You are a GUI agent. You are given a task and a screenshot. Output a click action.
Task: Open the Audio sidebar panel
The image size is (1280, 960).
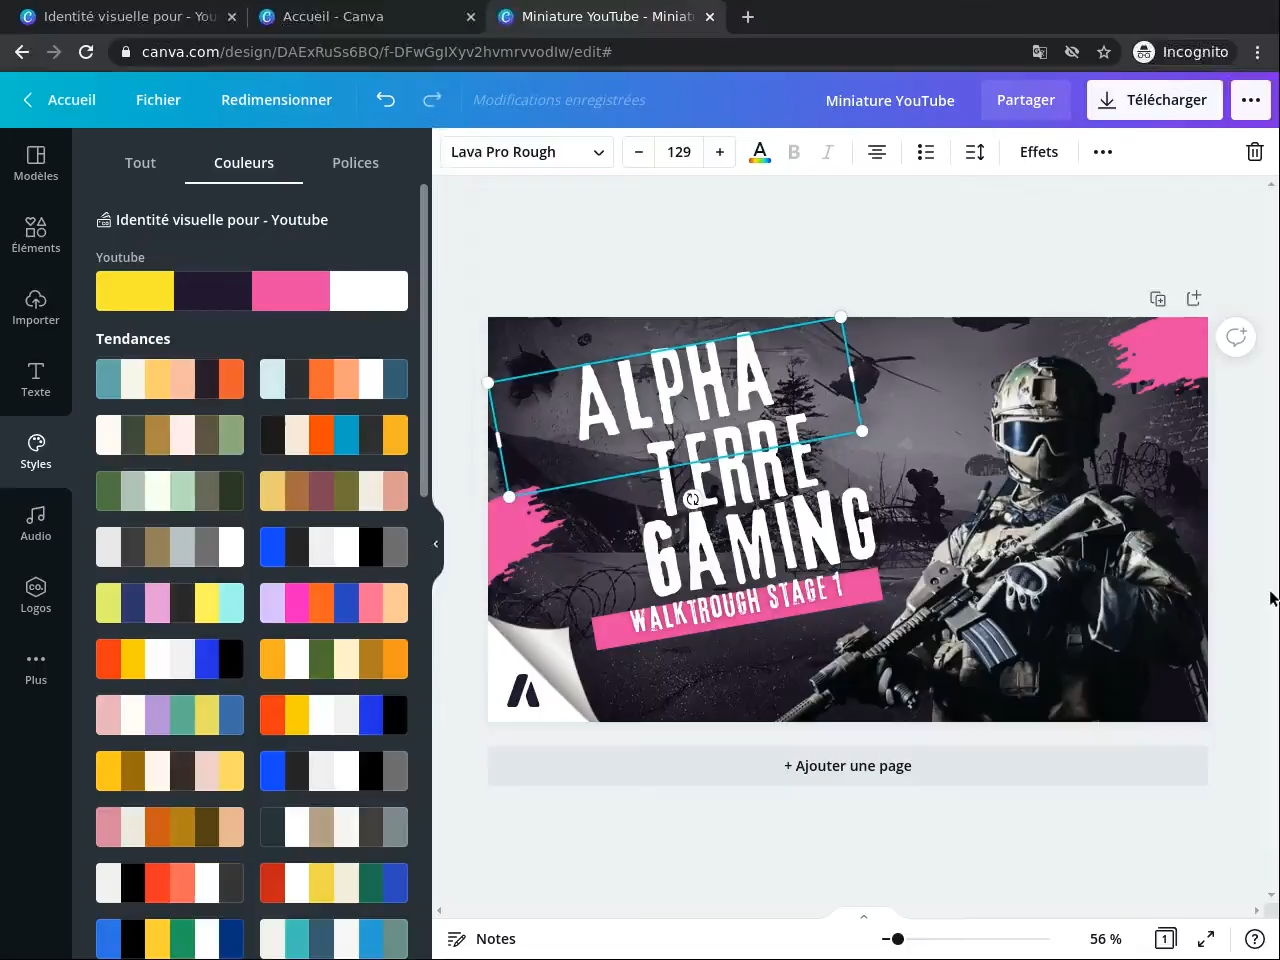pos(36,523)
